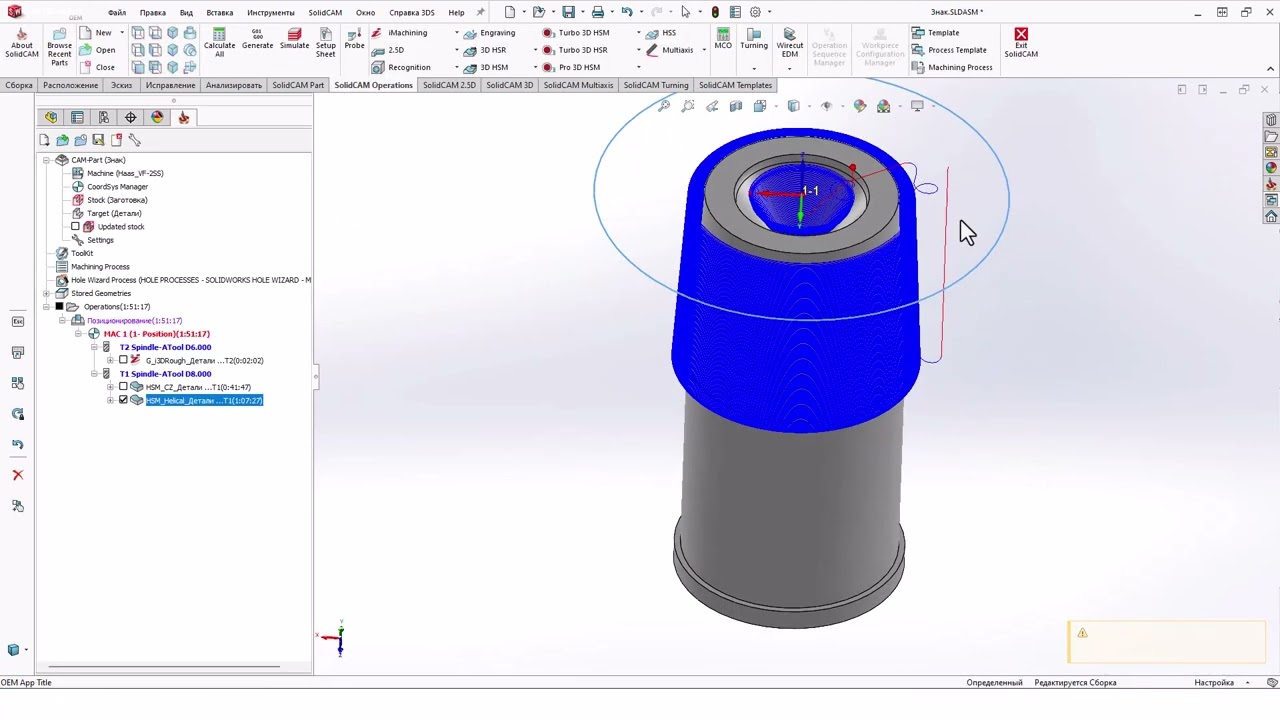Uncheck the HSM_Helical operation checkbox
1280x720 pixels.
point(124,400)
